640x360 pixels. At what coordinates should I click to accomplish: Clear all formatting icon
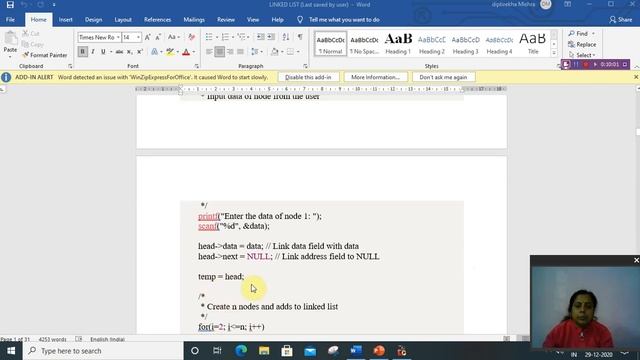191,37
